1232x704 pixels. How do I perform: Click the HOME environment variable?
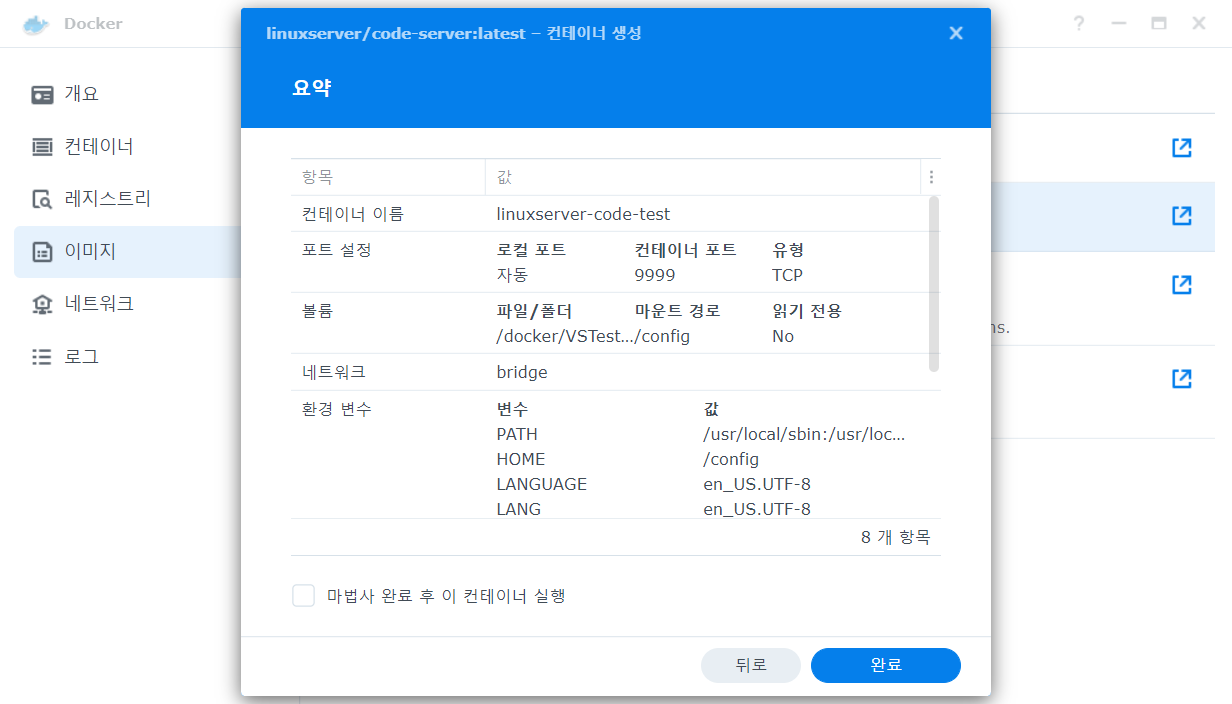point(521,459)
